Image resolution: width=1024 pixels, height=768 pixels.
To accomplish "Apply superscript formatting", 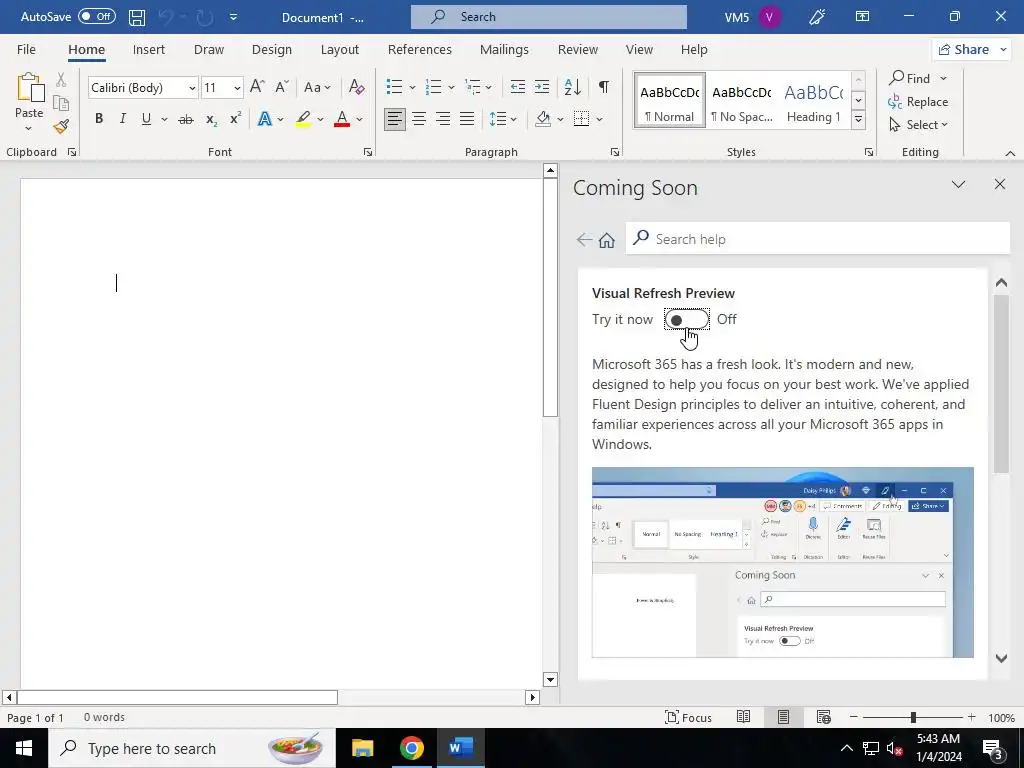I will tap(235, 118).
